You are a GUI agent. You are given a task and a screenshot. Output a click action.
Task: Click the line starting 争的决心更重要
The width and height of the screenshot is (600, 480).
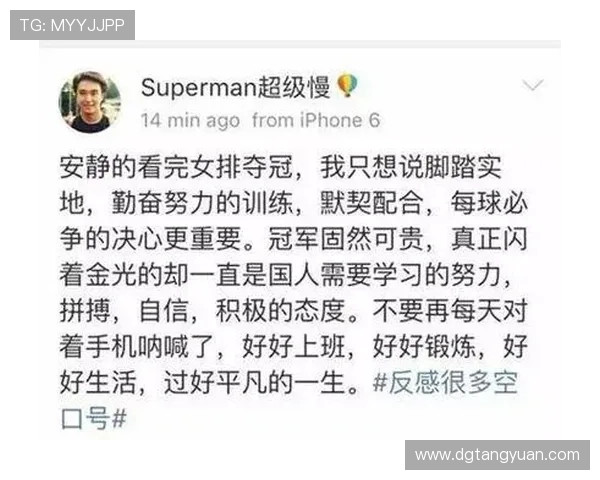(294, 239)
